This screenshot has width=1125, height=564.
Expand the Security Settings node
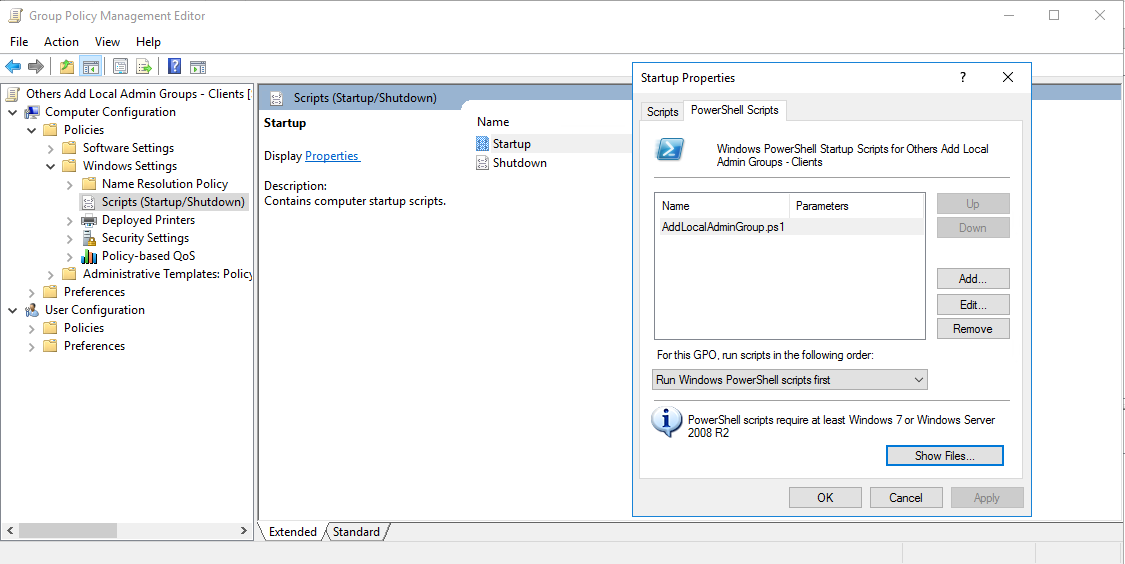coord(70,238)
